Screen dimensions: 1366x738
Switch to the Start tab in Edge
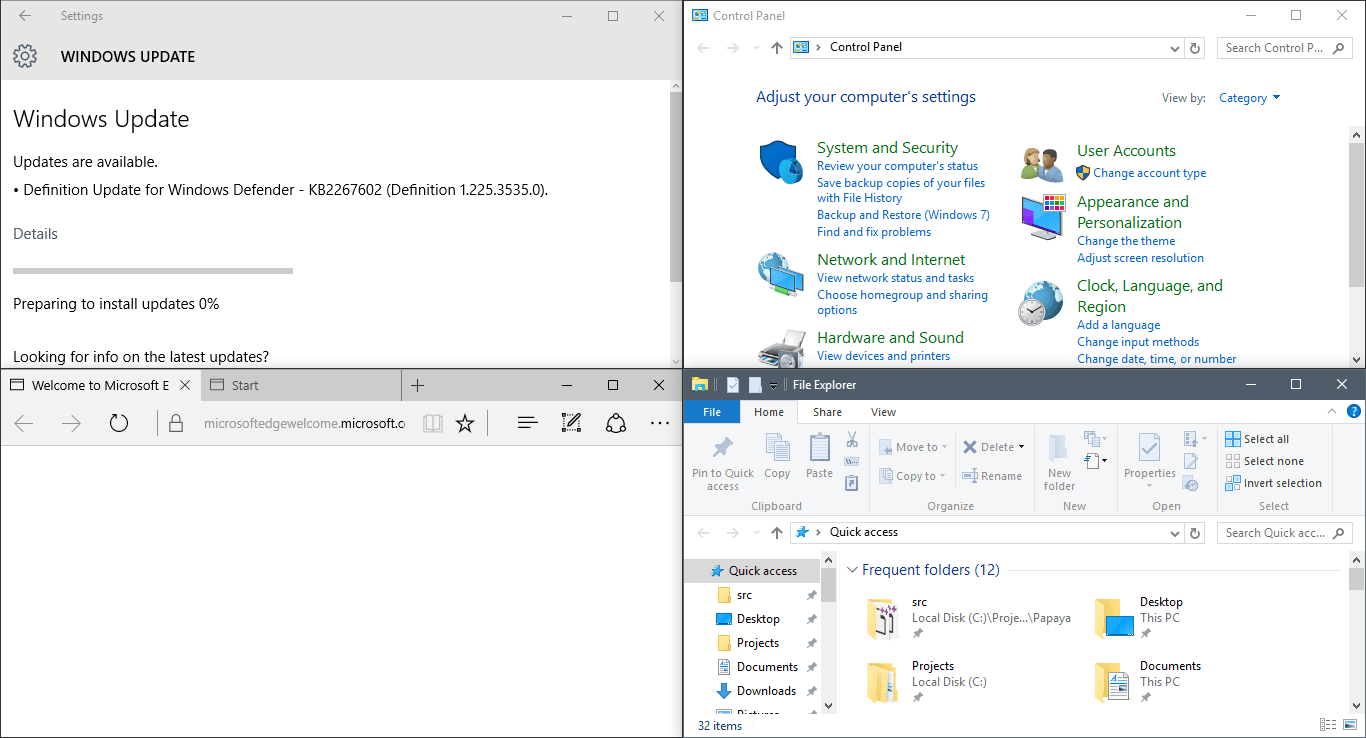(245, 385)
